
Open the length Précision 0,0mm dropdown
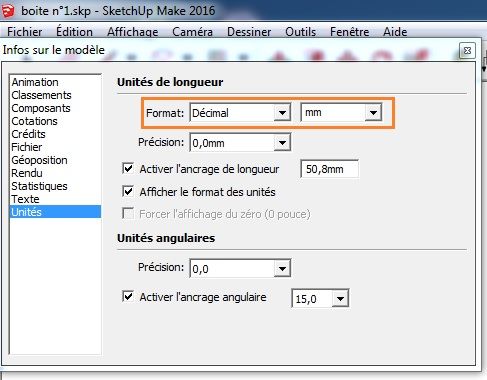point(240,143)
